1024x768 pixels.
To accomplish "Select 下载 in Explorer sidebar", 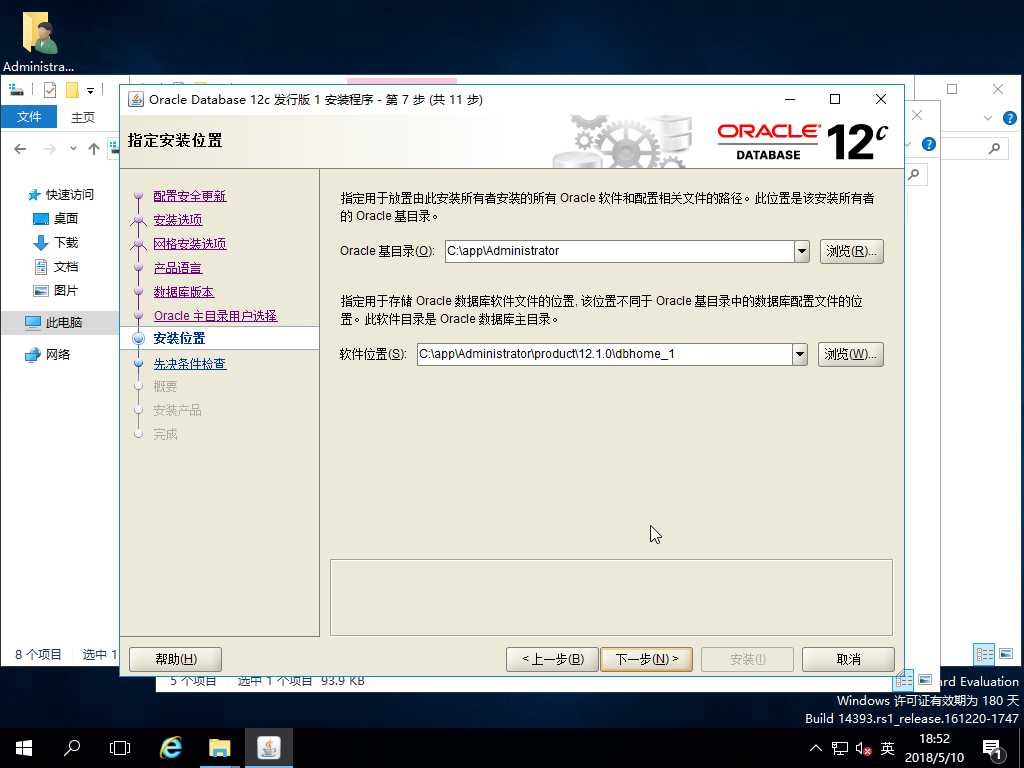I will click(65, 243).
